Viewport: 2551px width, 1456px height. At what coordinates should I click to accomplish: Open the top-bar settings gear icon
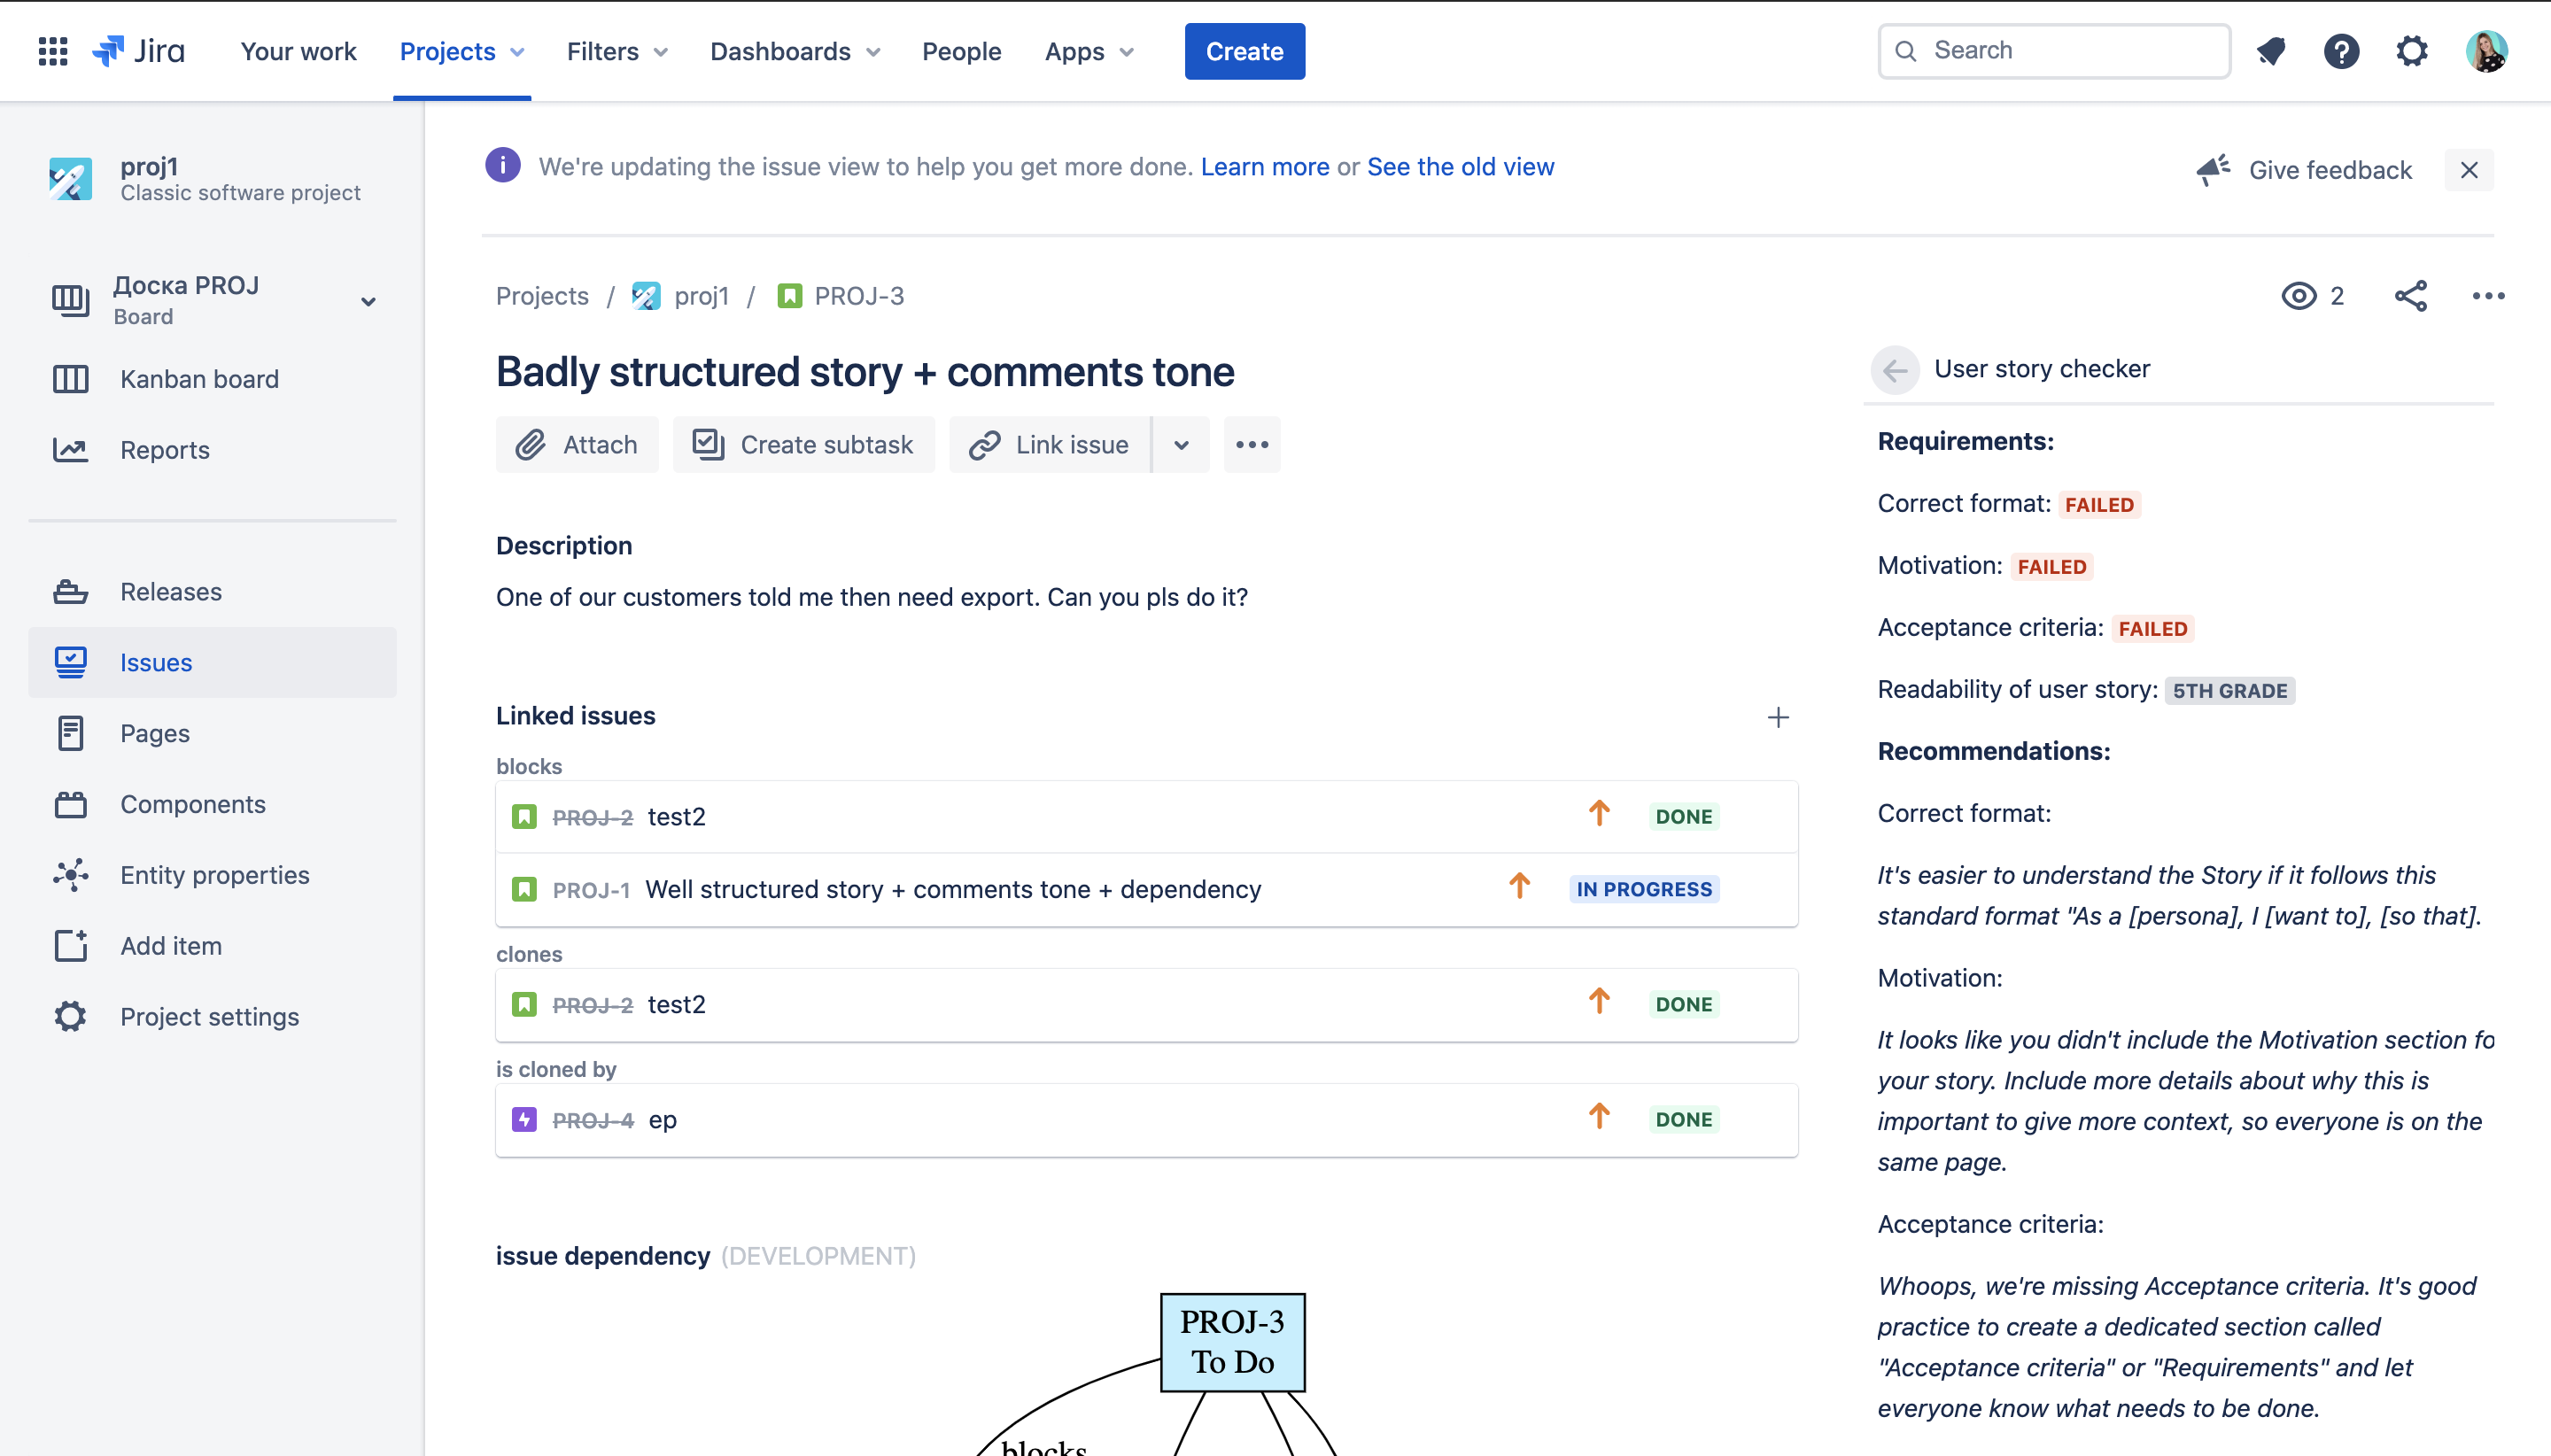[2412, 51]
